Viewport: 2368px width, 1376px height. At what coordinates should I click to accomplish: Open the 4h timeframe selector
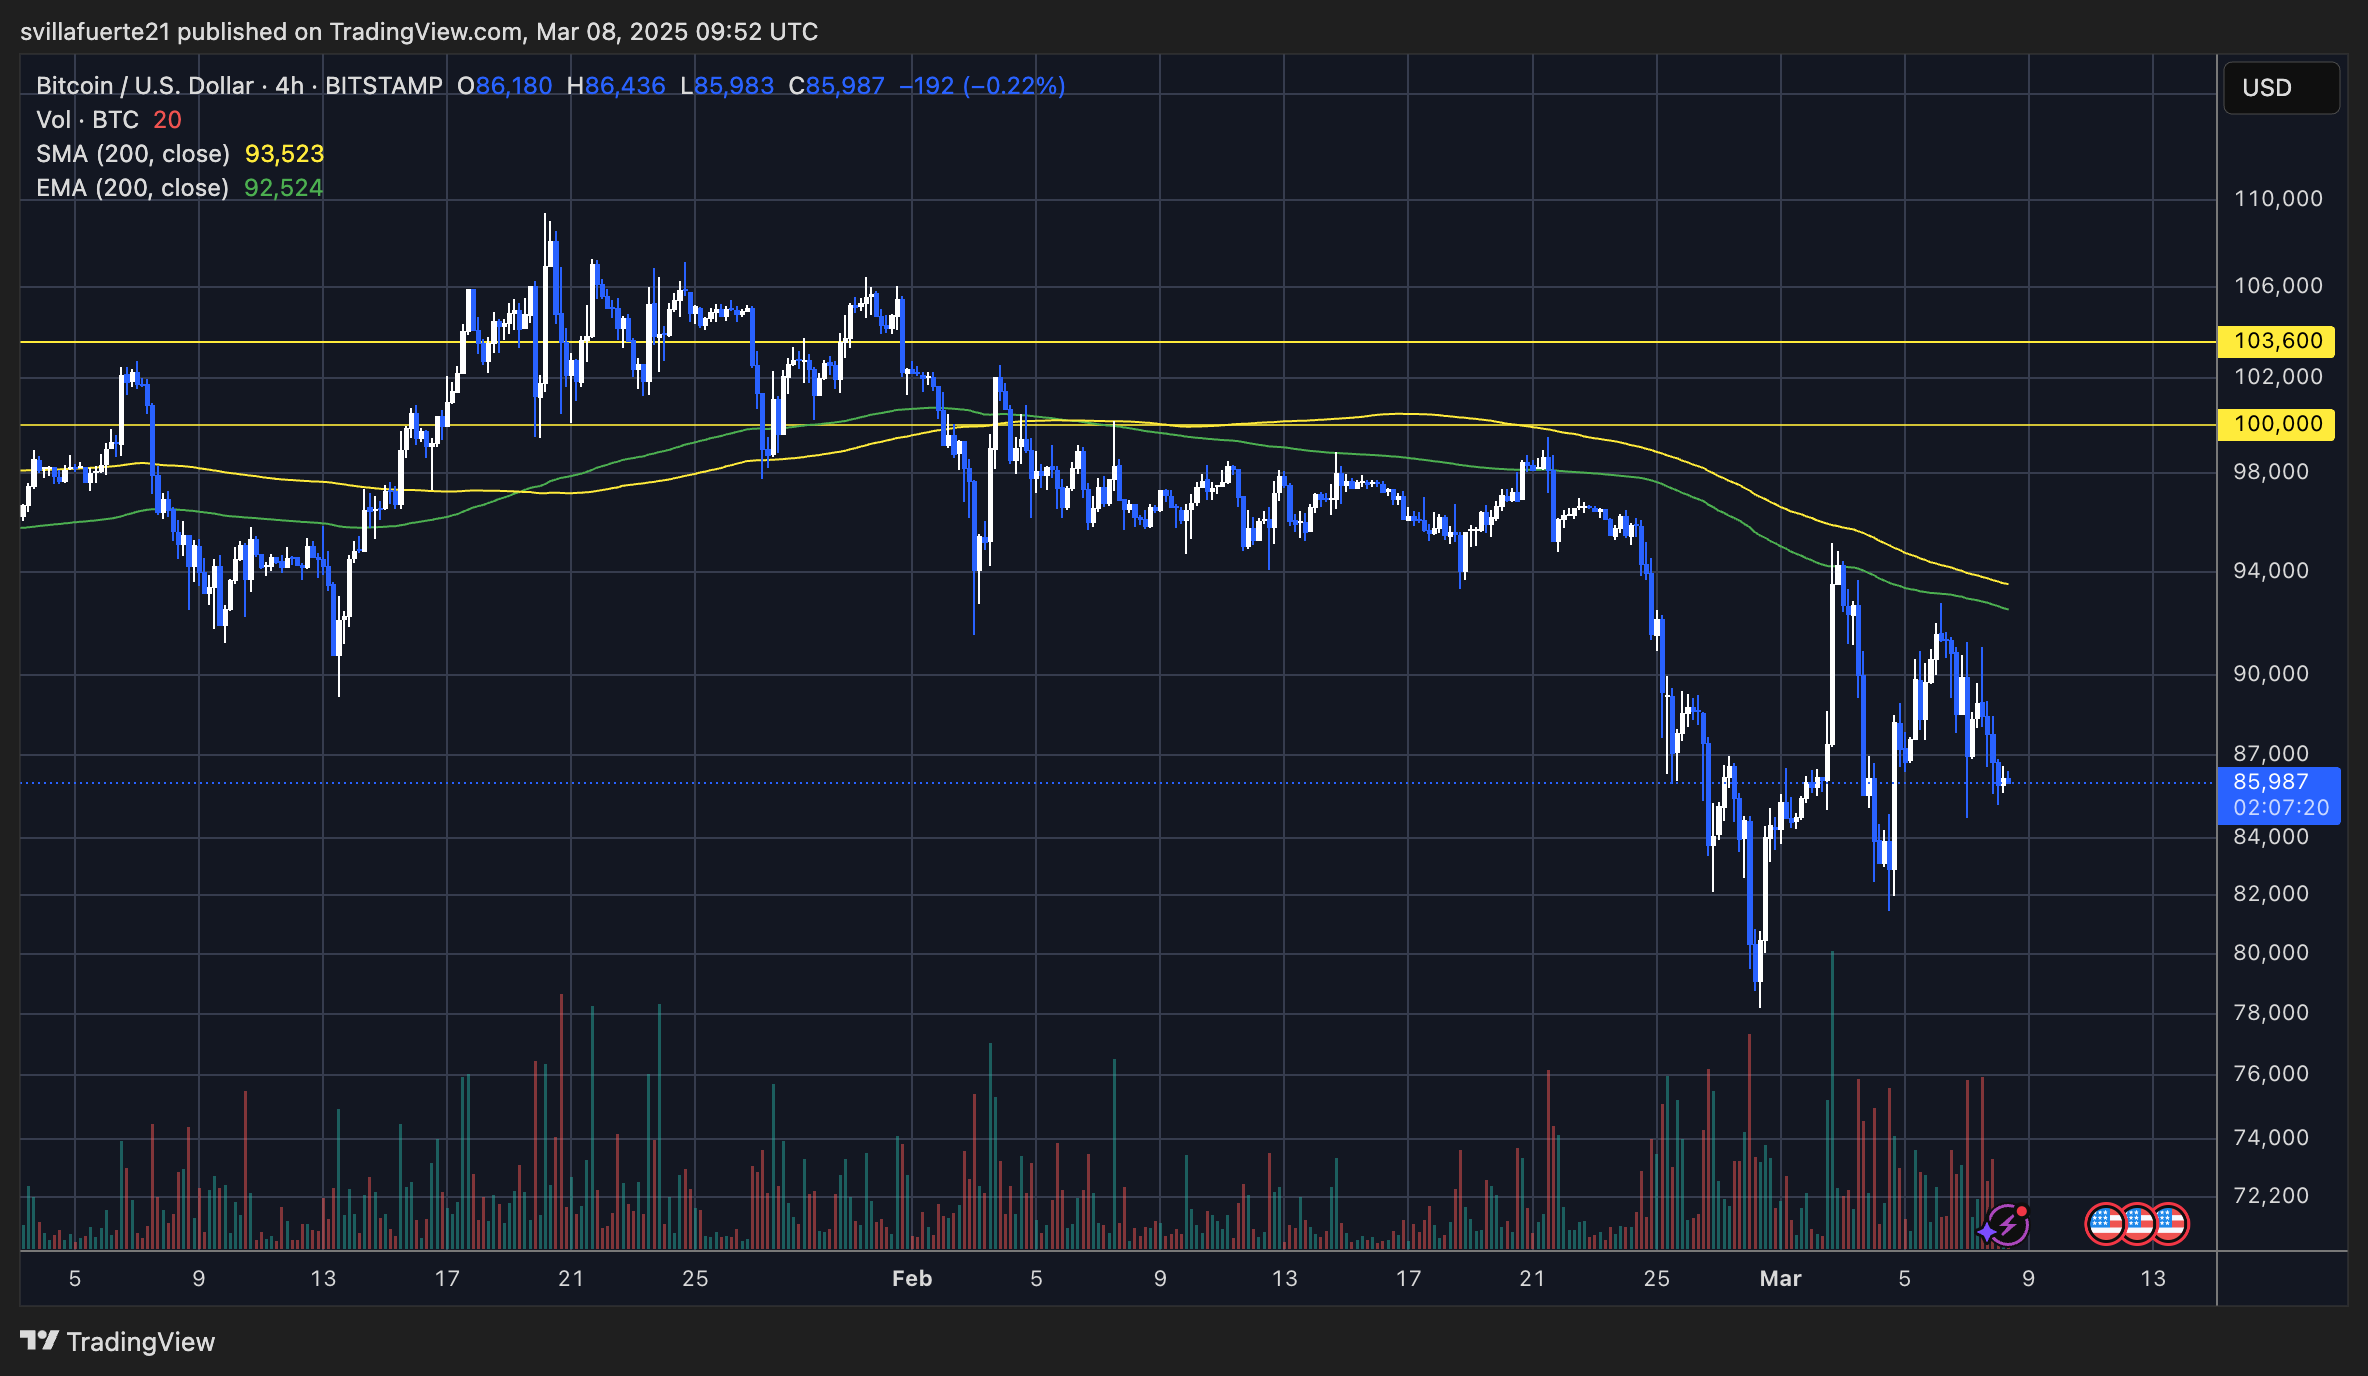[288, 86]
